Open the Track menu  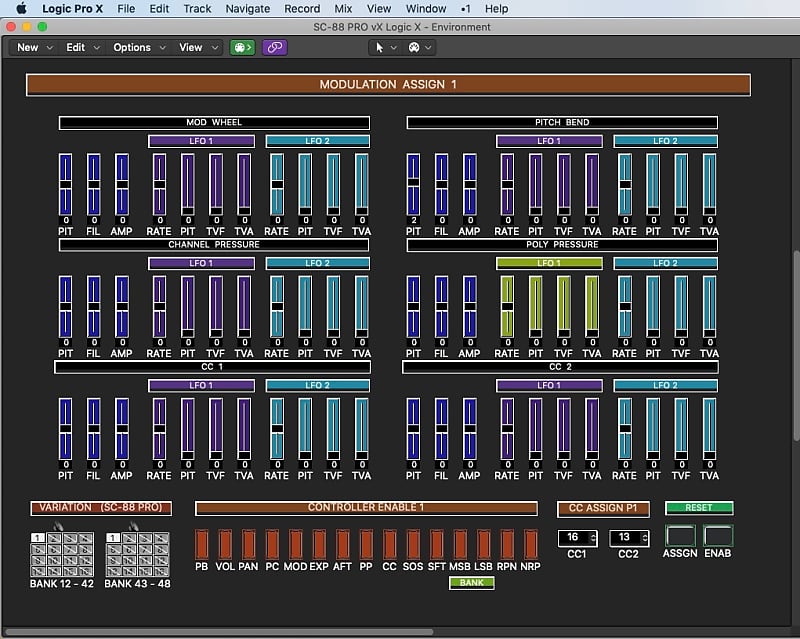pyautogui.click(x=197, y=9)
